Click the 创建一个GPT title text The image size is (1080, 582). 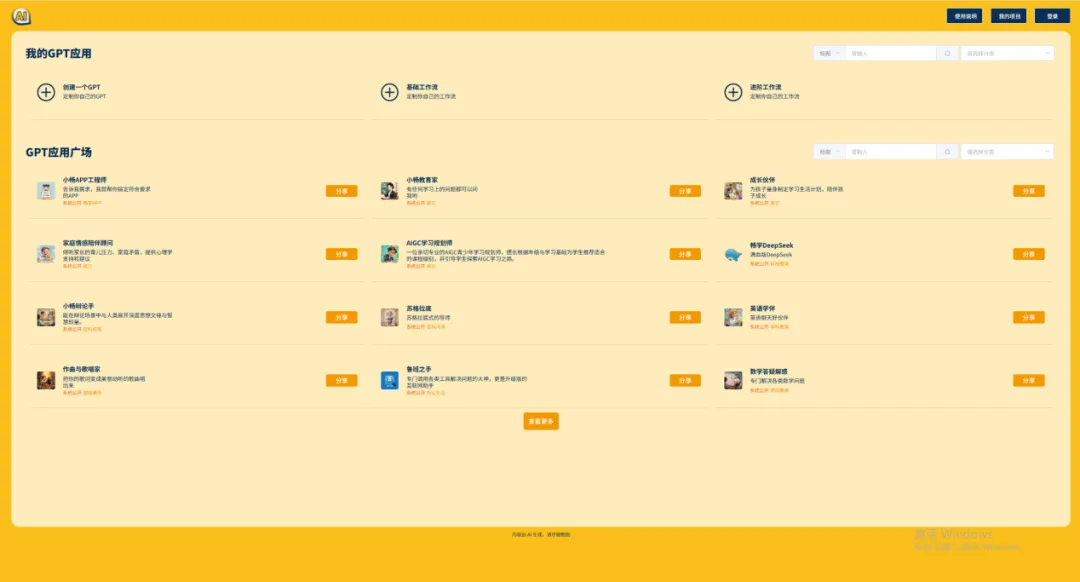tap(81, 87)
